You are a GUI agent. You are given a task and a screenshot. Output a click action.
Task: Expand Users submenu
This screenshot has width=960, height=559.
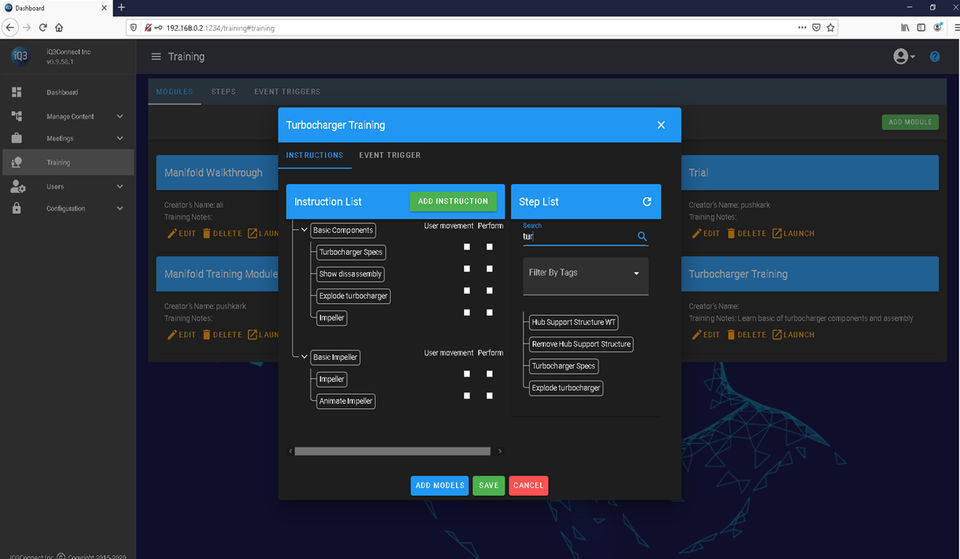[119, 186]
